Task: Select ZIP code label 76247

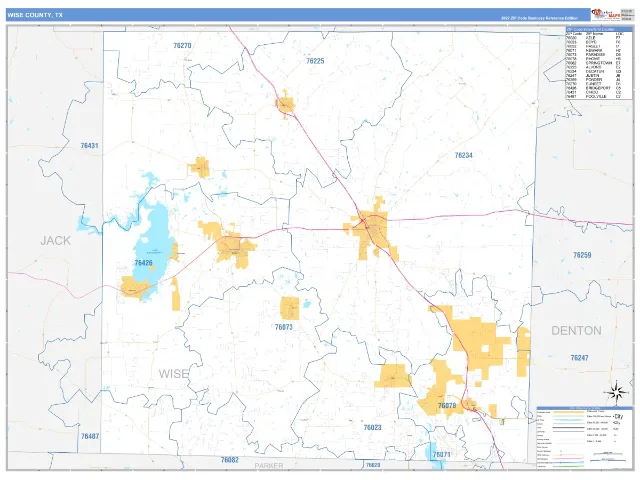Action: (x=579, y=358)
